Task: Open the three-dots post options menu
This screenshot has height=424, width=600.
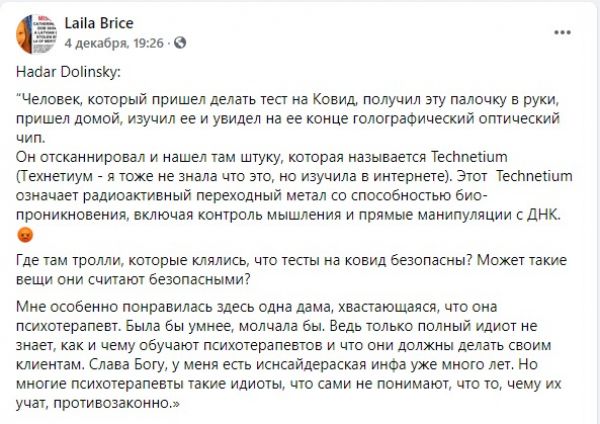Action: pos(562,33)
